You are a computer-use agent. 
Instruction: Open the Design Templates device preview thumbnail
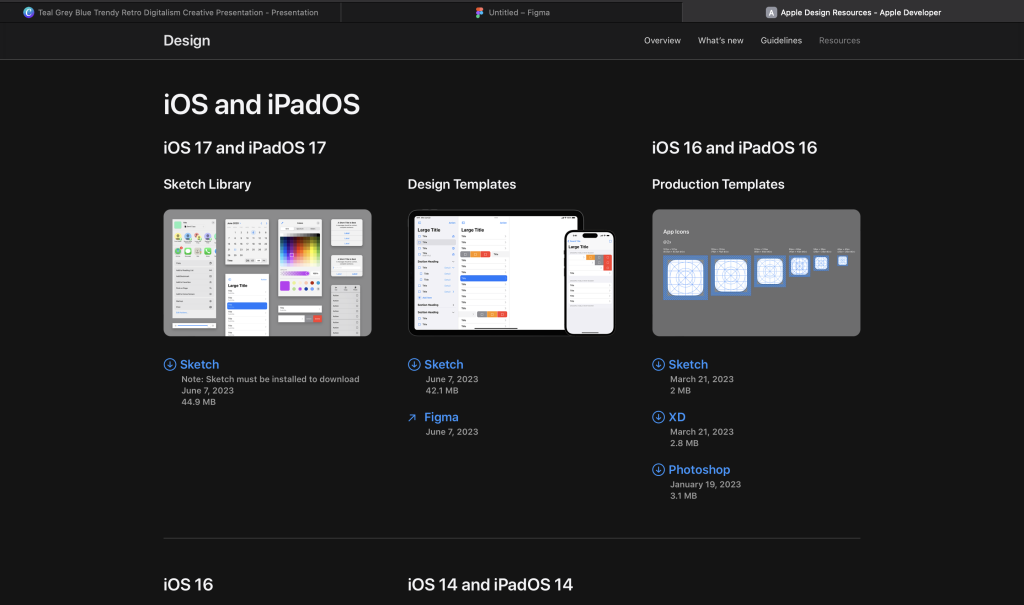[x=511, y=273]
